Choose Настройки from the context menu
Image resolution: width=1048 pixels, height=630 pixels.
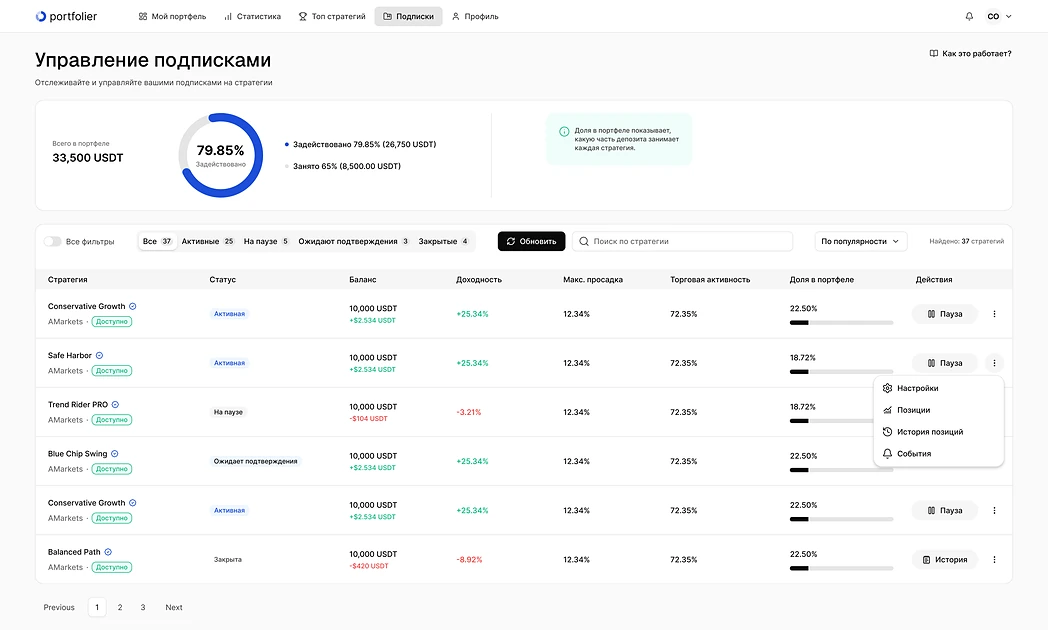point(938,388)
